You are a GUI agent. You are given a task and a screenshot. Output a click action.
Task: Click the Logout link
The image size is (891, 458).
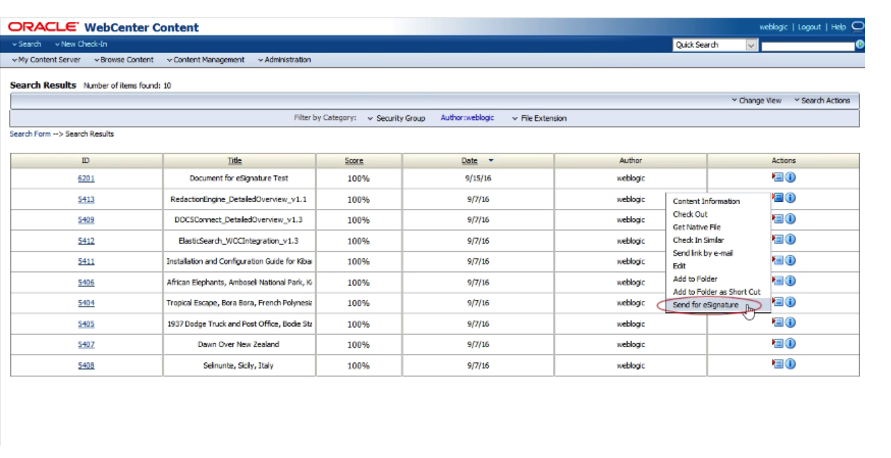coord(809,27)
